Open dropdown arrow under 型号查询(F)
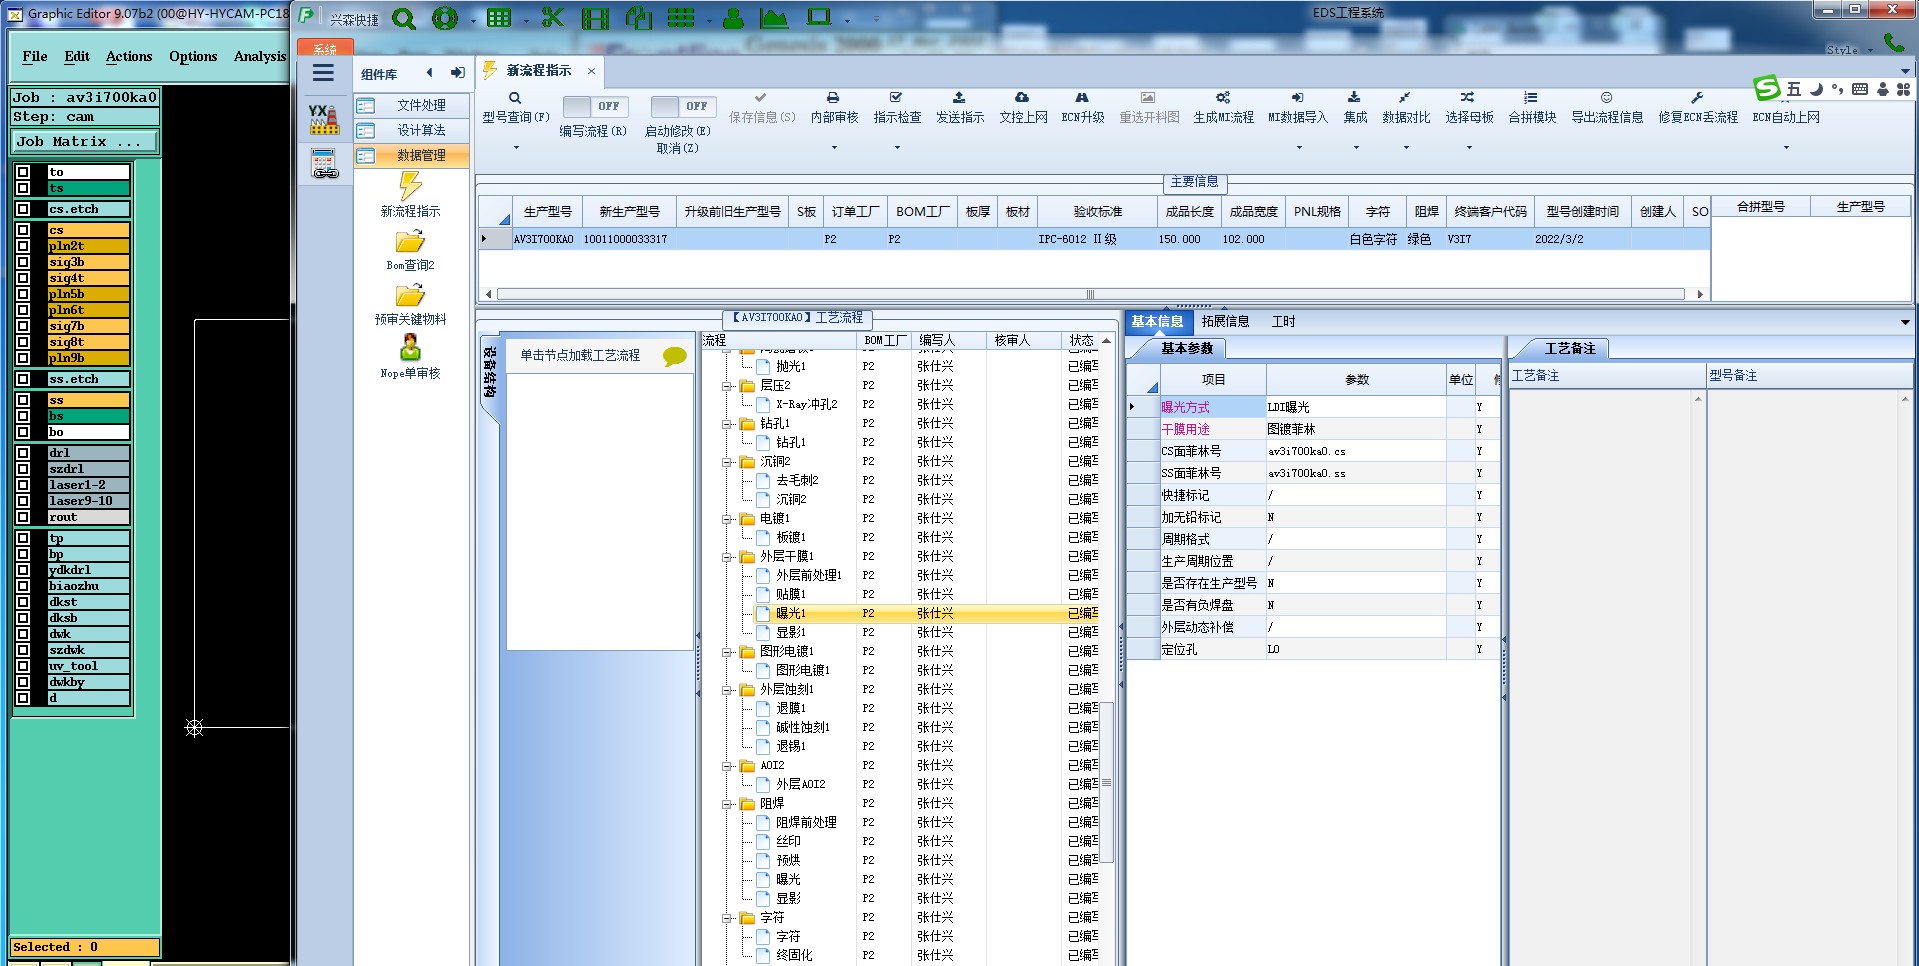This screenshot has width=1919, height=966. click(x=516, y=148)
